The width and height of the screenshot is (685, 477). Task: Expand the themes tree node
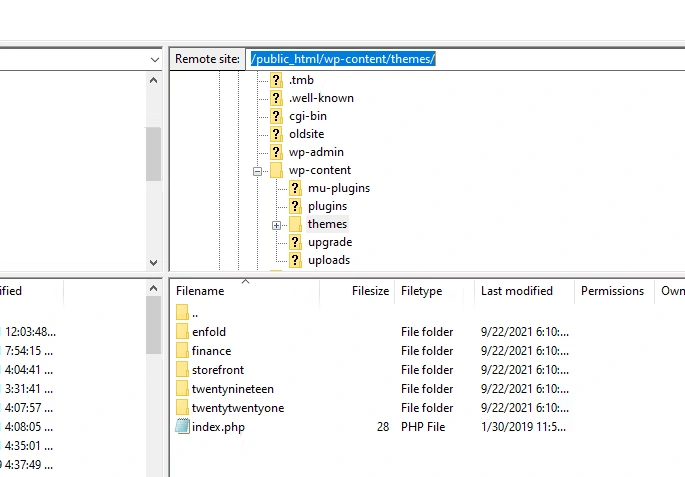click(x=277, y=225)
